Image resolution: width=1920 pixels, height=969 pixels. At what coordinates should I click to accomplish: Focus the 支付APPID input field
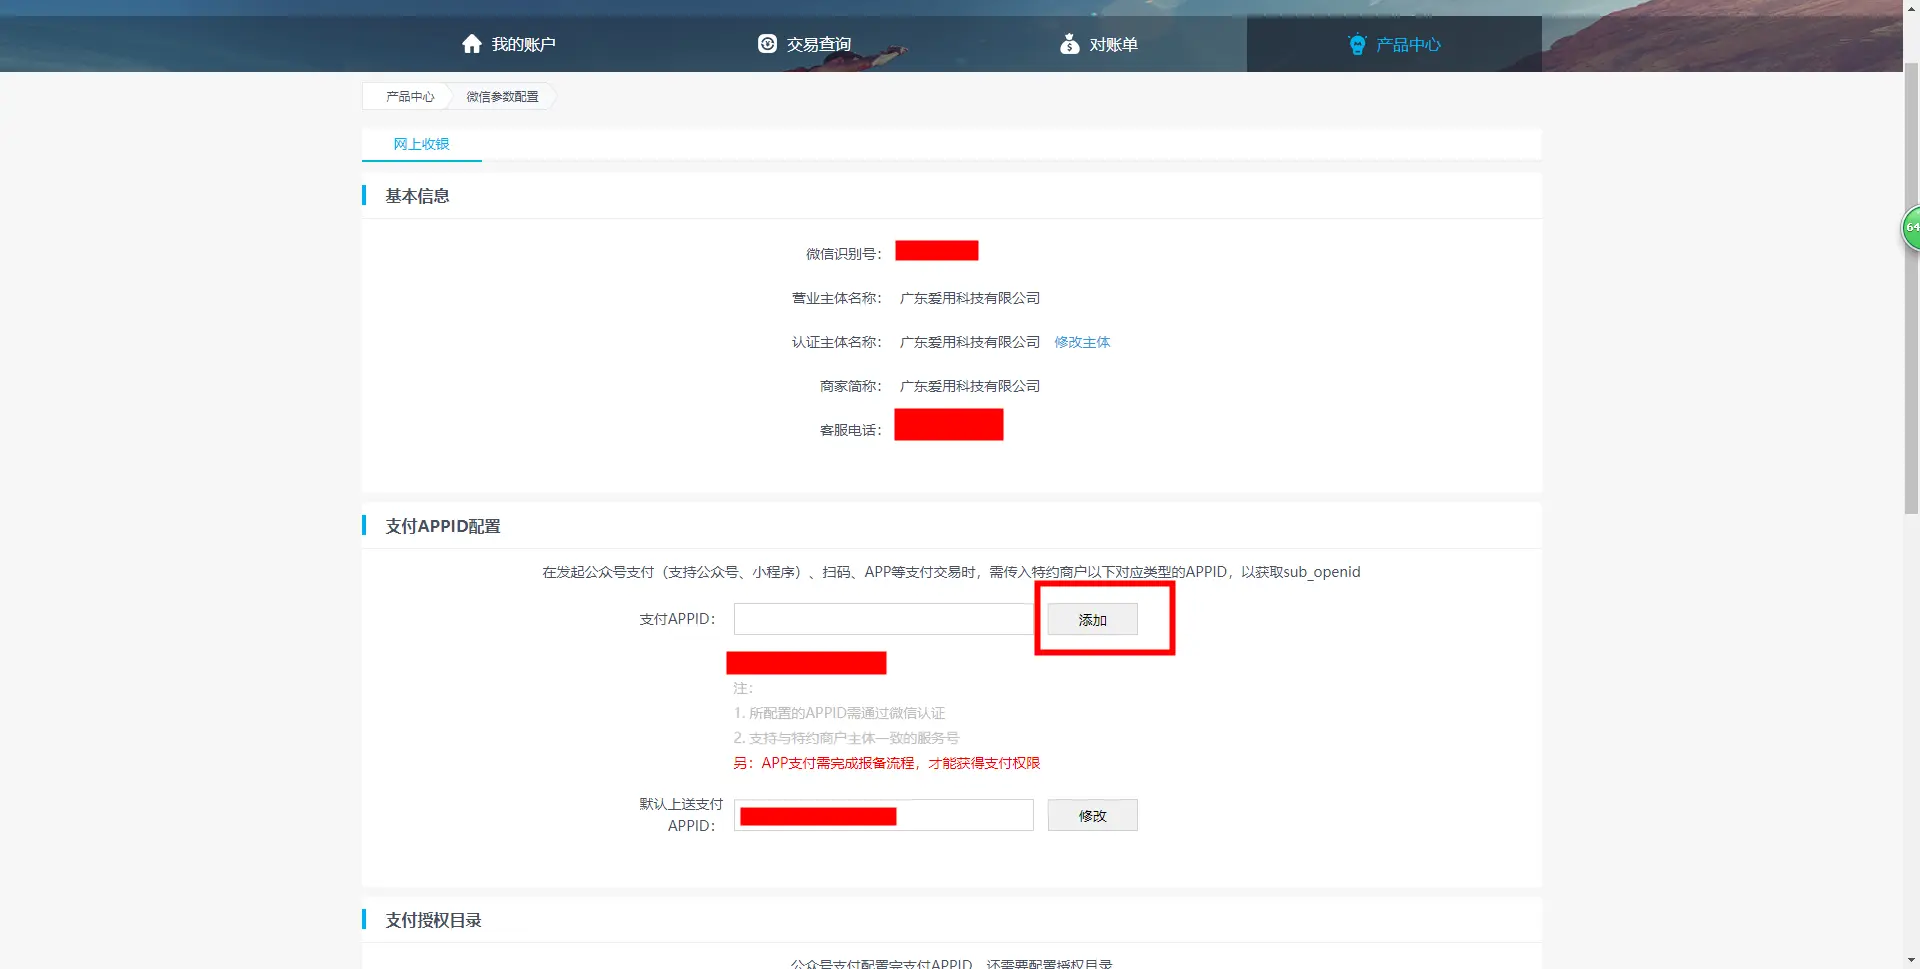[x=883, y=619]
